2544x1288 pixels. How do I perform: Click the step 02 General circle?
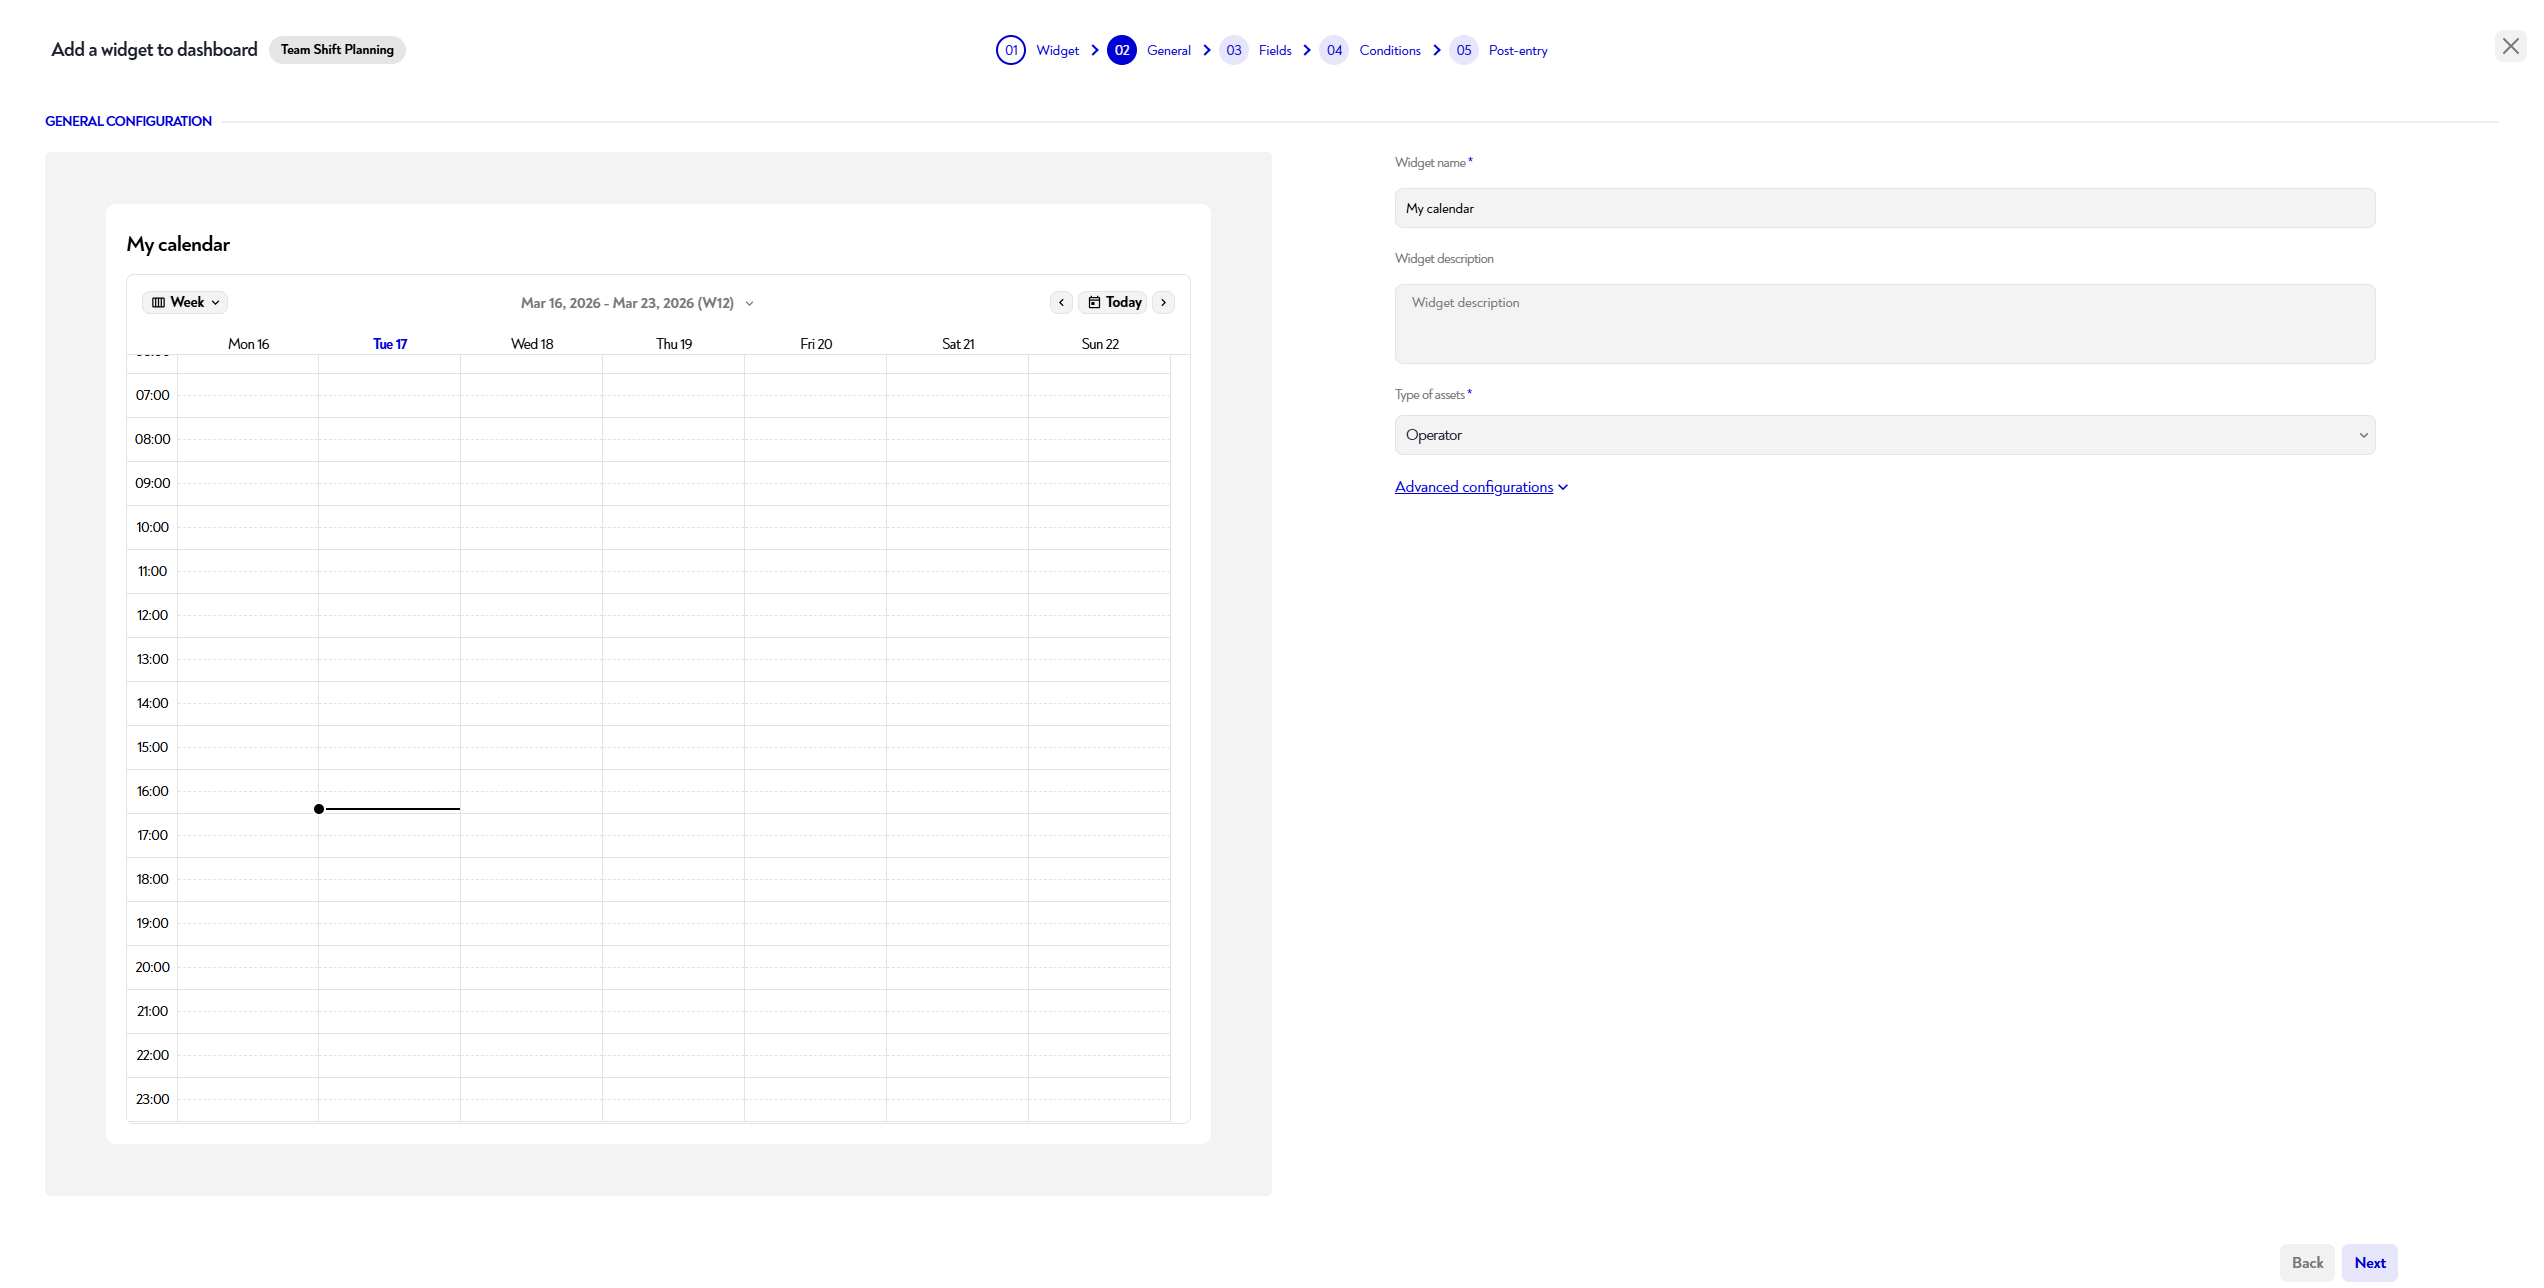click(1122, 49)
